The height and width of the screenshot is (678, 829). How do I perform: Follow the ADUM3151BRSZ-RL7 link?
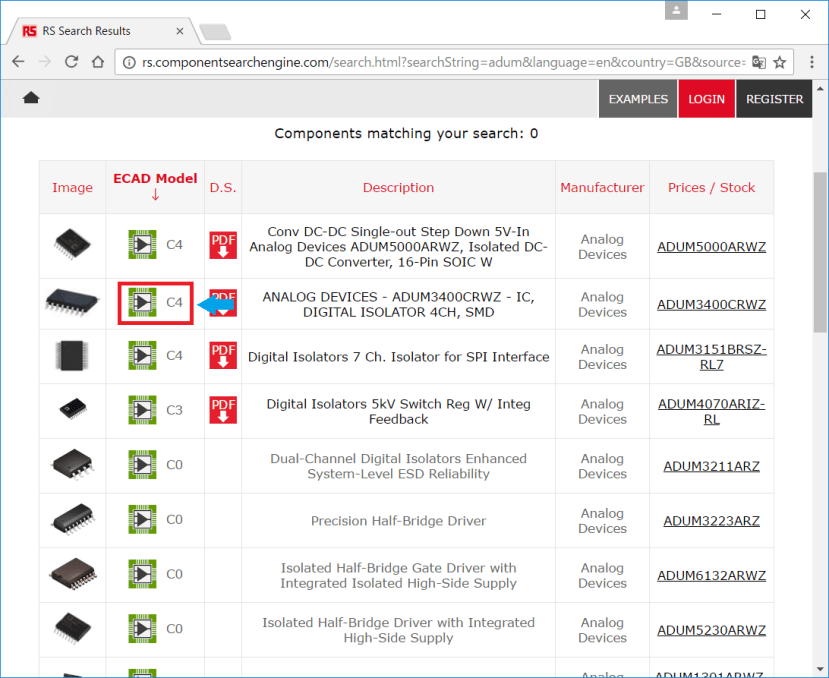pos(712,357)
